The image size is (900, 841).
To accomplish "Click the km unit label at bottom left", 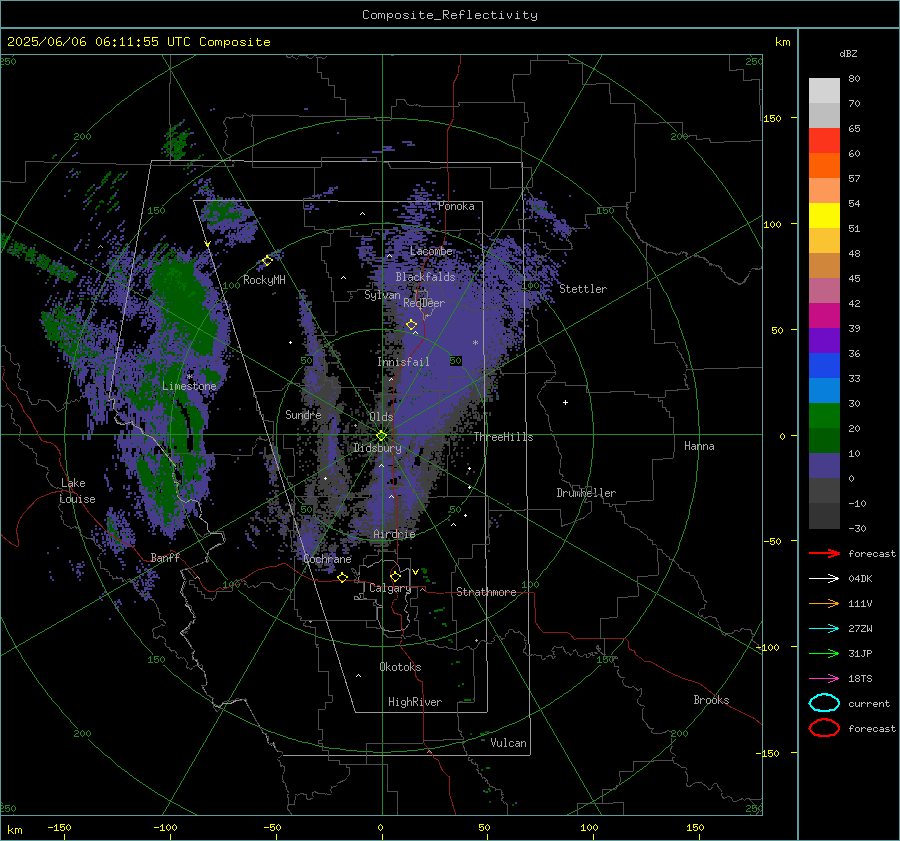I will (x=14, y=830).
